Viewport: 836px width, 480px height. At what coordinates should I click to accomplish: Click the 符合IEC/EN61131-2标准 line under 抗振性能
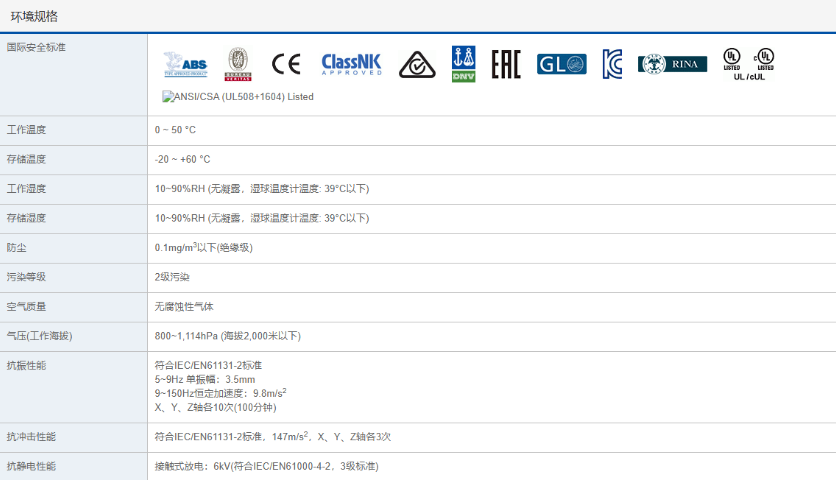[x=208, y=365]
